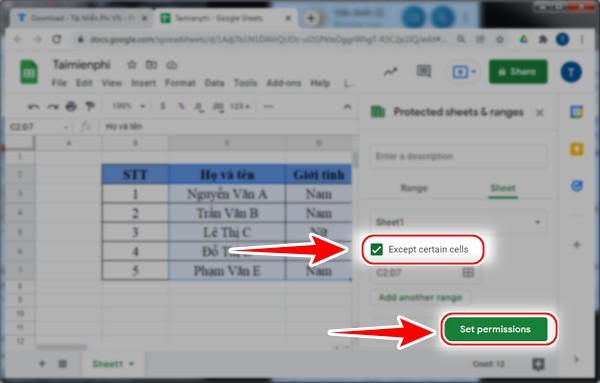Open the Tools menu

pyautogui.click(x=245, y=83)
